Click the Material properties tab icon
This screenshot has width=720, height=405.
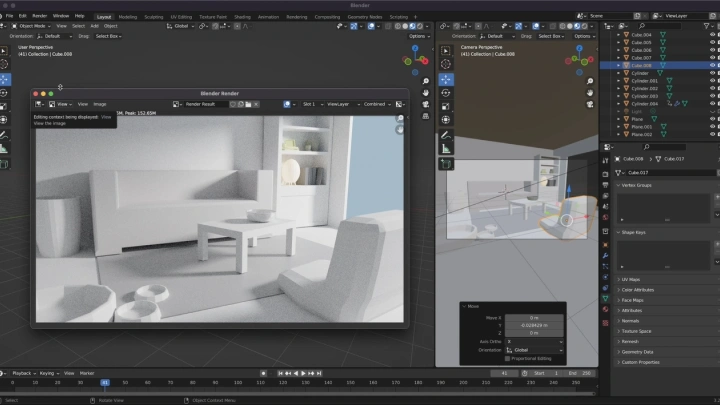605,310
